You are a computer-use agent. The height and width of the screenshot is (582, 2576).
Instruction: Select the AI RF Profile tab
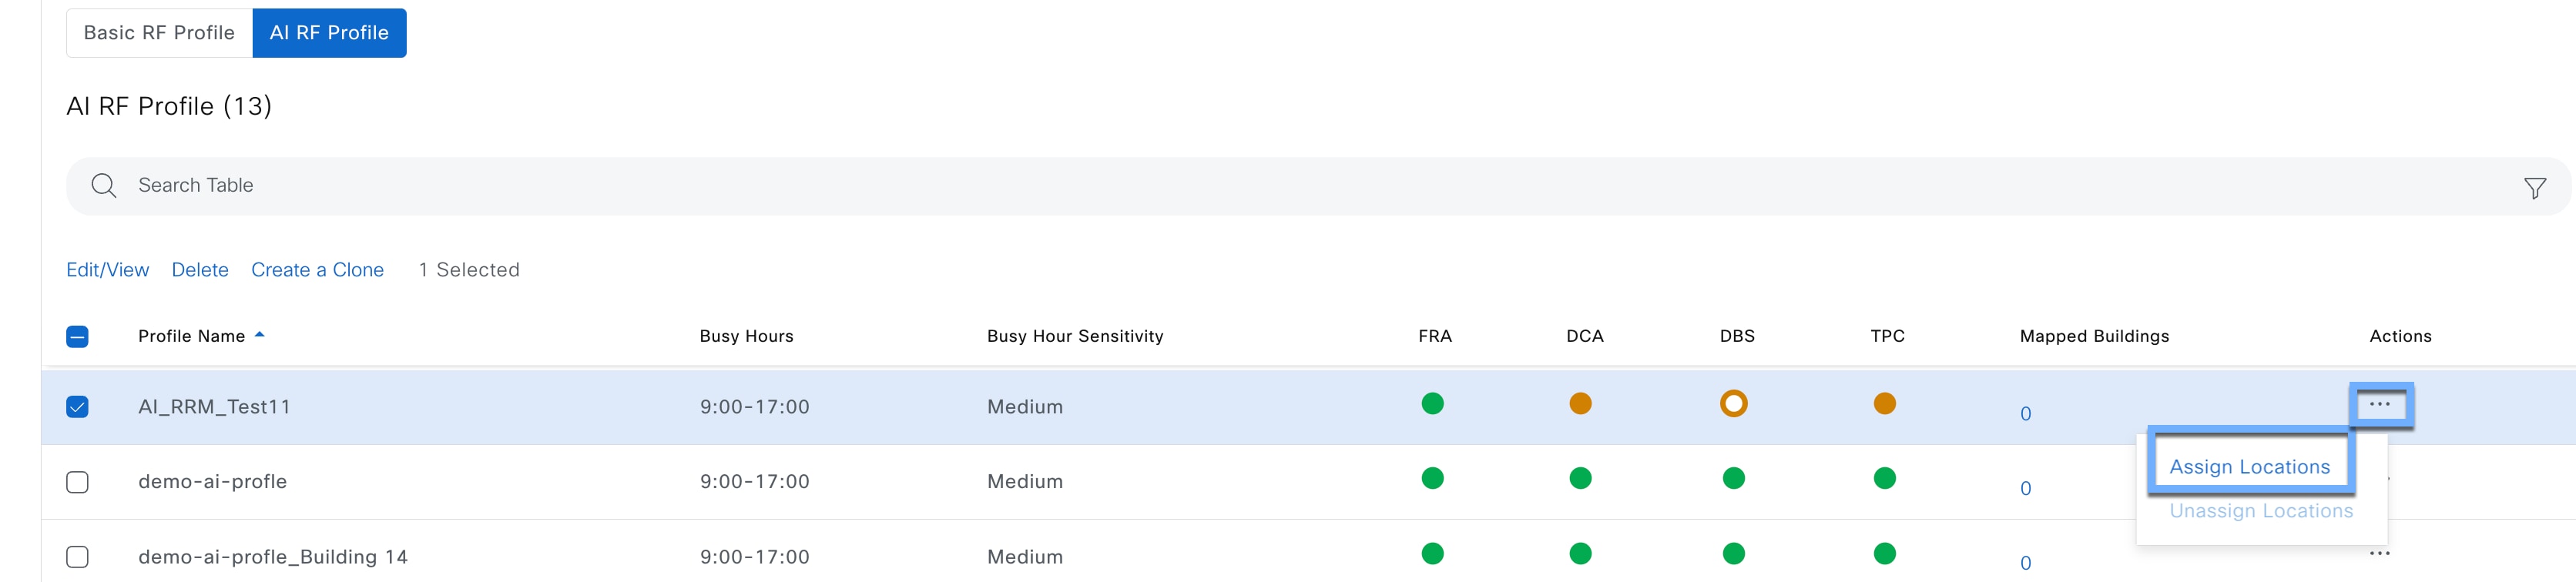pyautogui.click(x=329, y=33)
